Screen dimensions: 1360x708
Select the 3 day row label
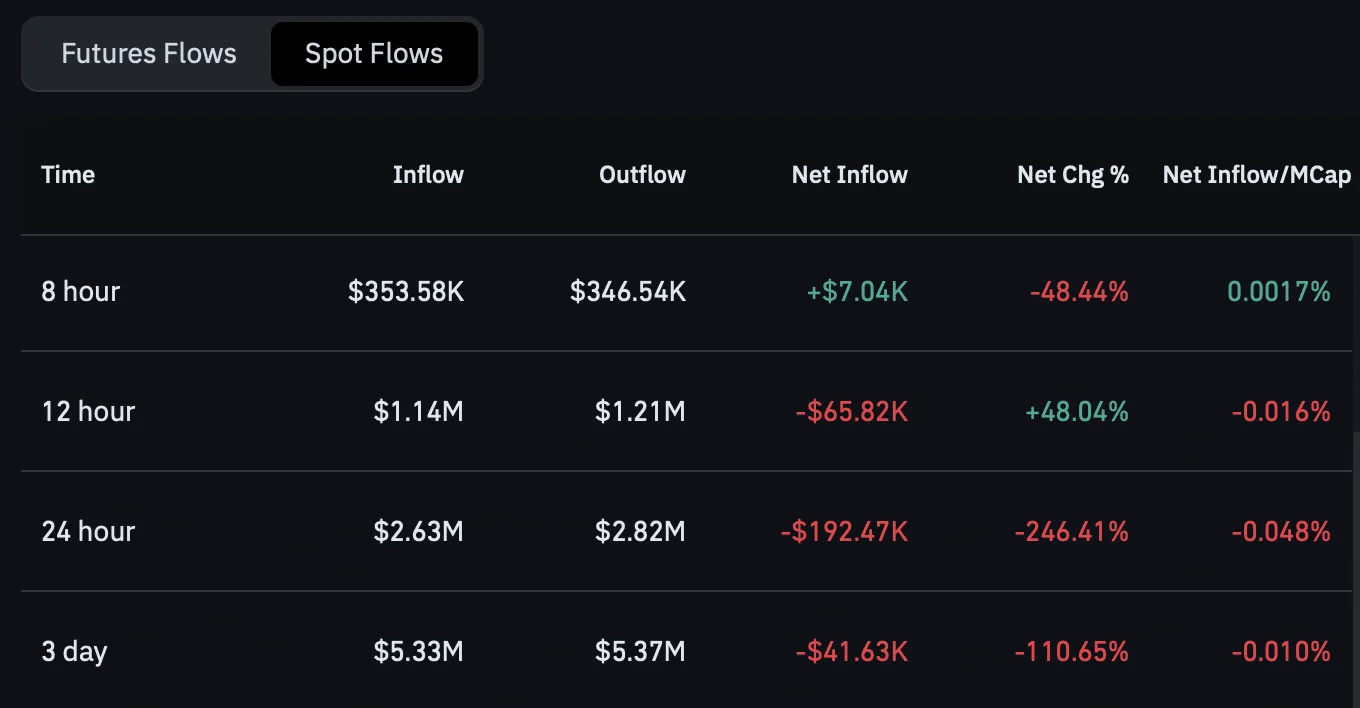click(x=74, y=652)
